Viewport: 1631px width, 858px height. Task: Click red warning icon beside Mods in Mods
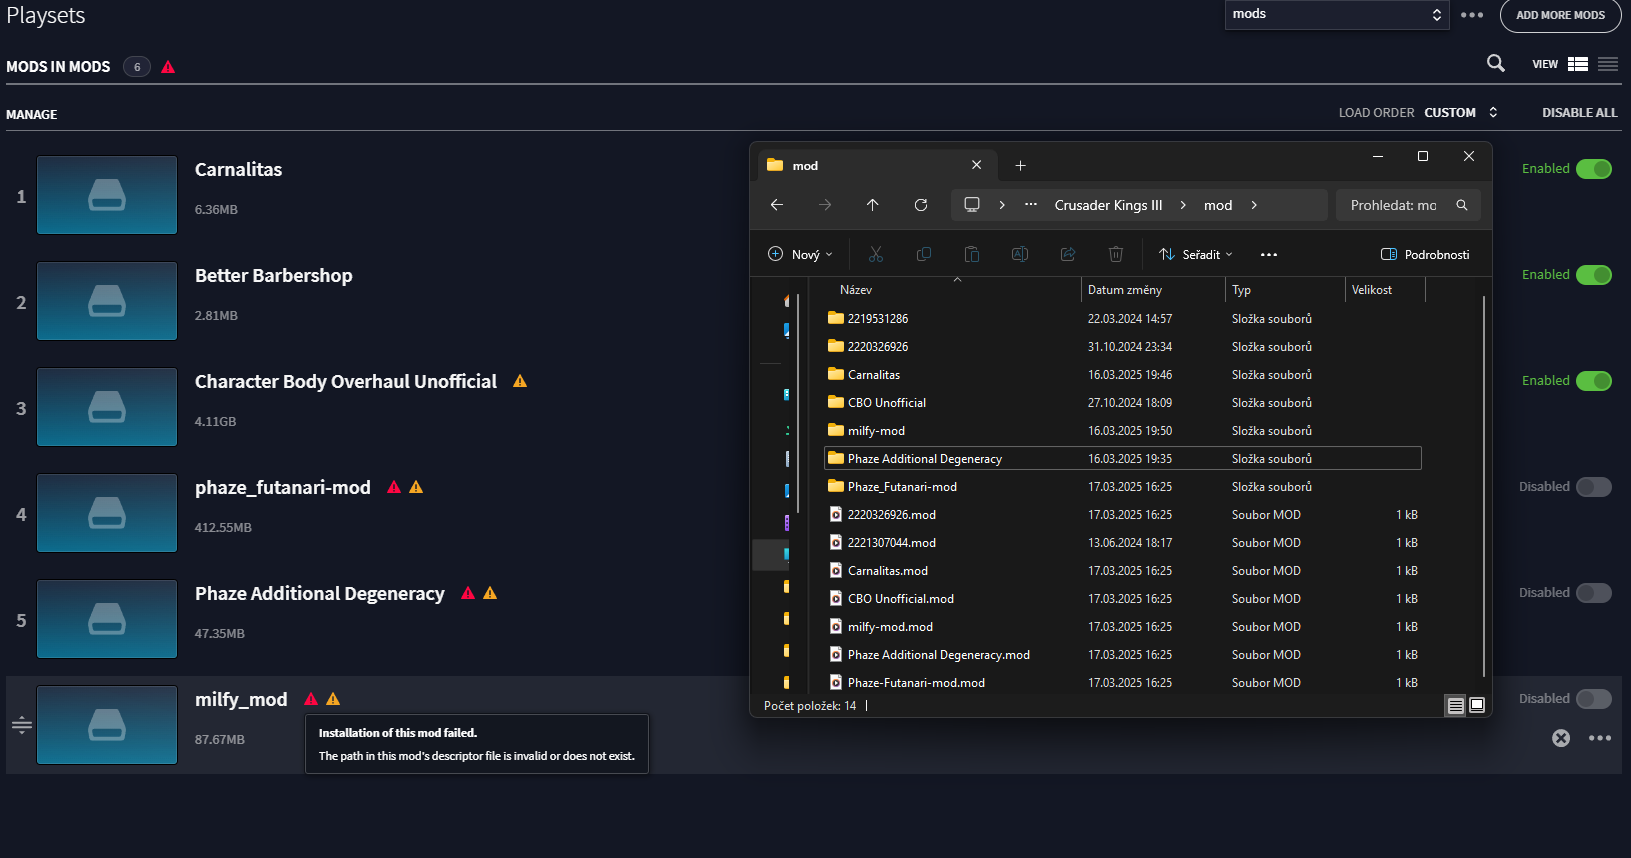tap(168, 67)
